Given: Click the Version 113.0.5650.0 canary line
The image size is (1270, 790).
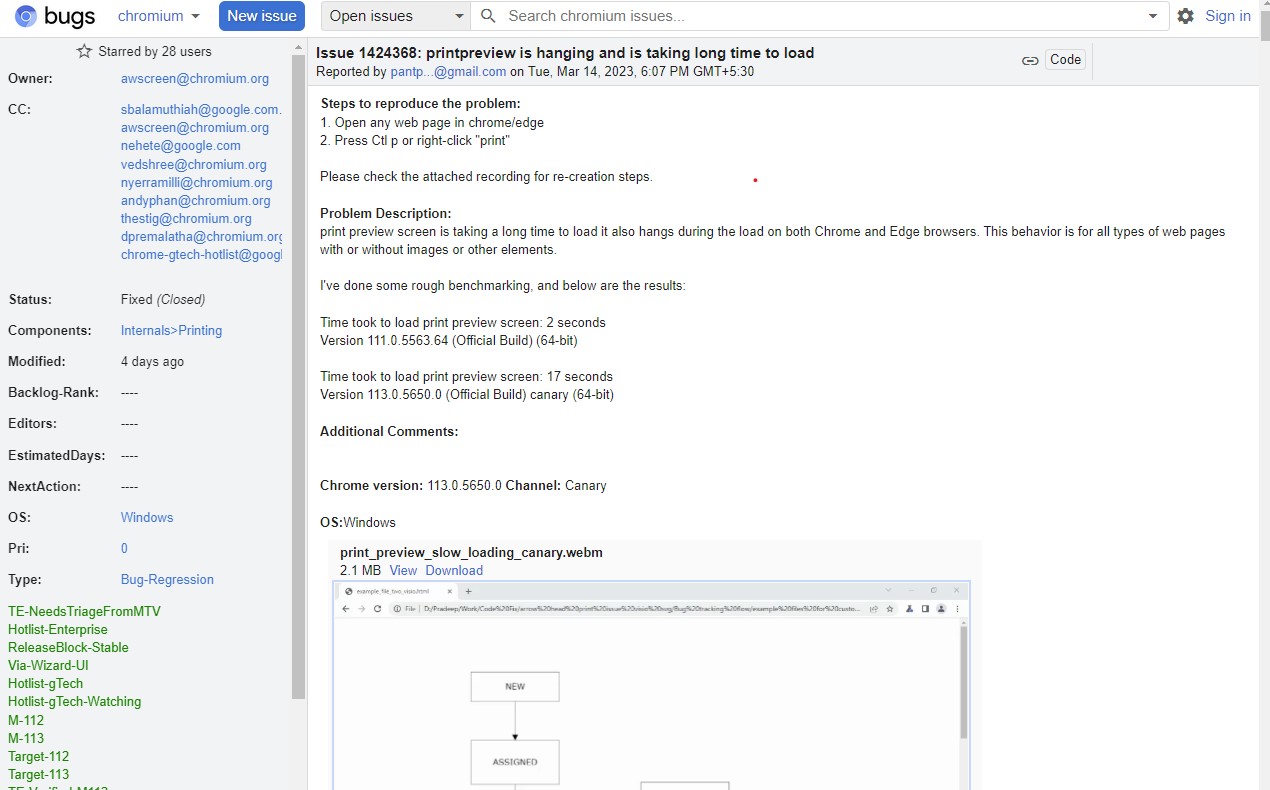Looking at the screenshot, I should 467,395.
